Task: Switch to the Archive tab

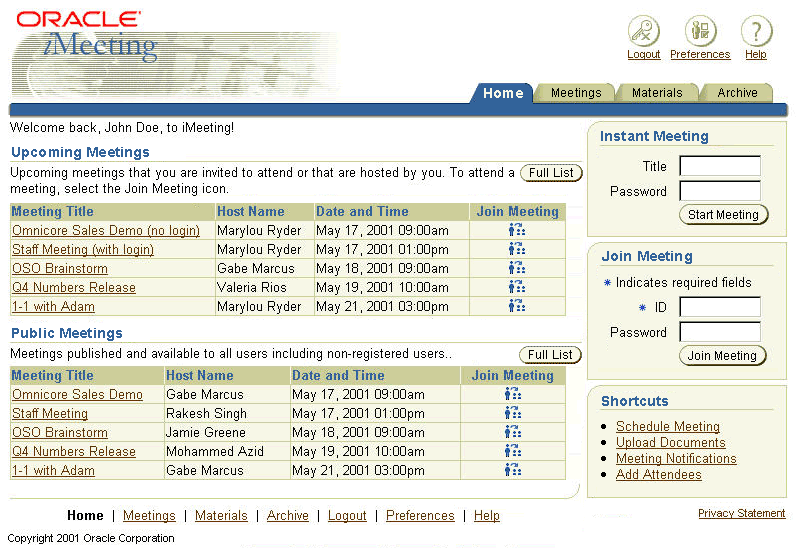Action: [737, 93]
